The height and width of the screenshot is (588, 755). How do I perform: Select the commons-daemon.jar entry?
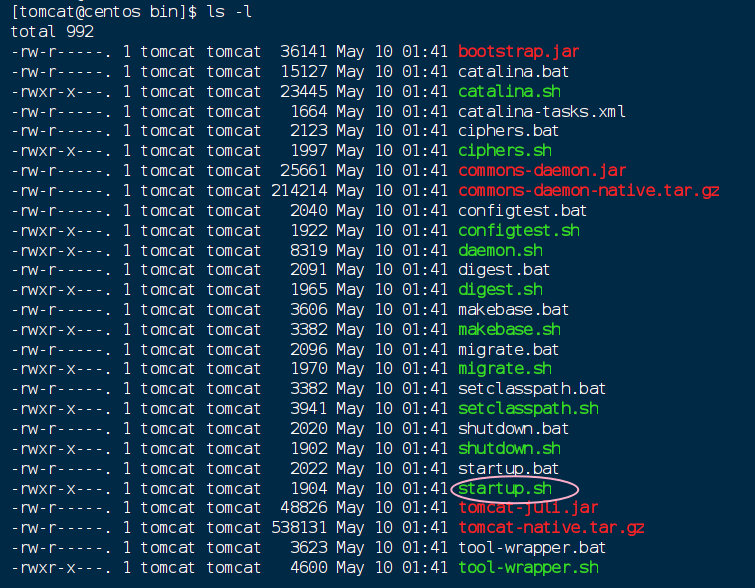(542, 170)
